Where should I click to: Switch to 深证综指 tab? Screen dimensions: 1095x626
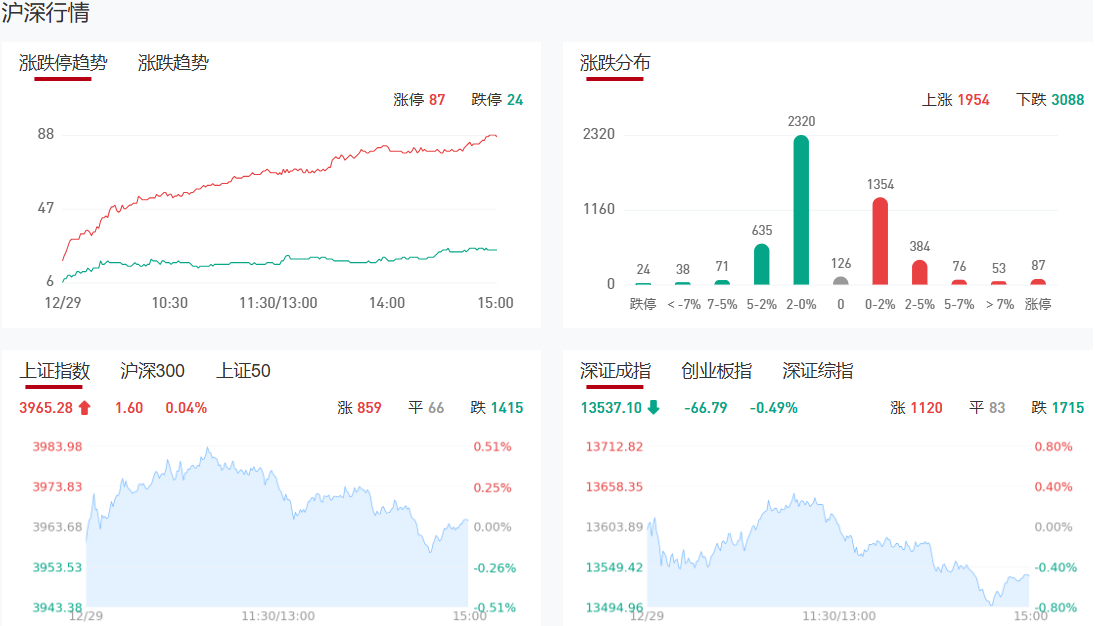point(818,371)
